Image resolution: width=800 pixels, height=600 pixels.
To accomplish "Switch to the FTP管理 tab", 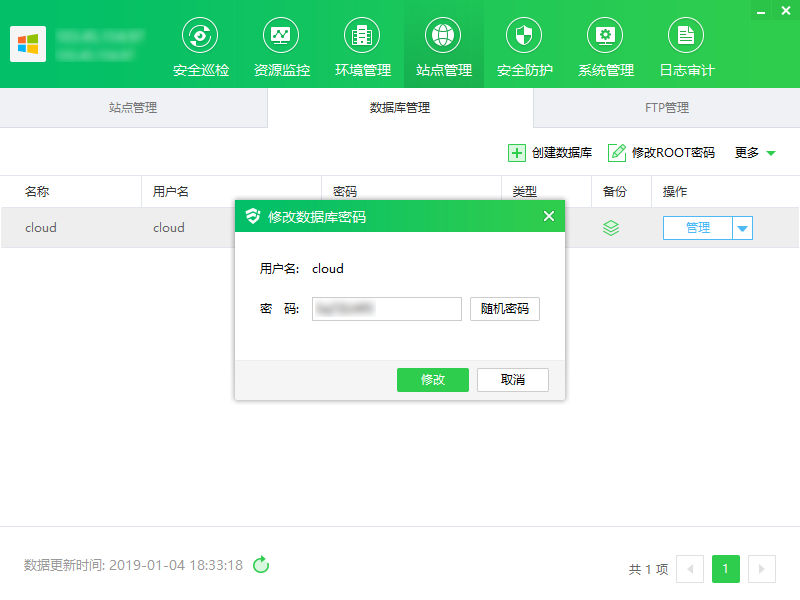I will 667,108.
